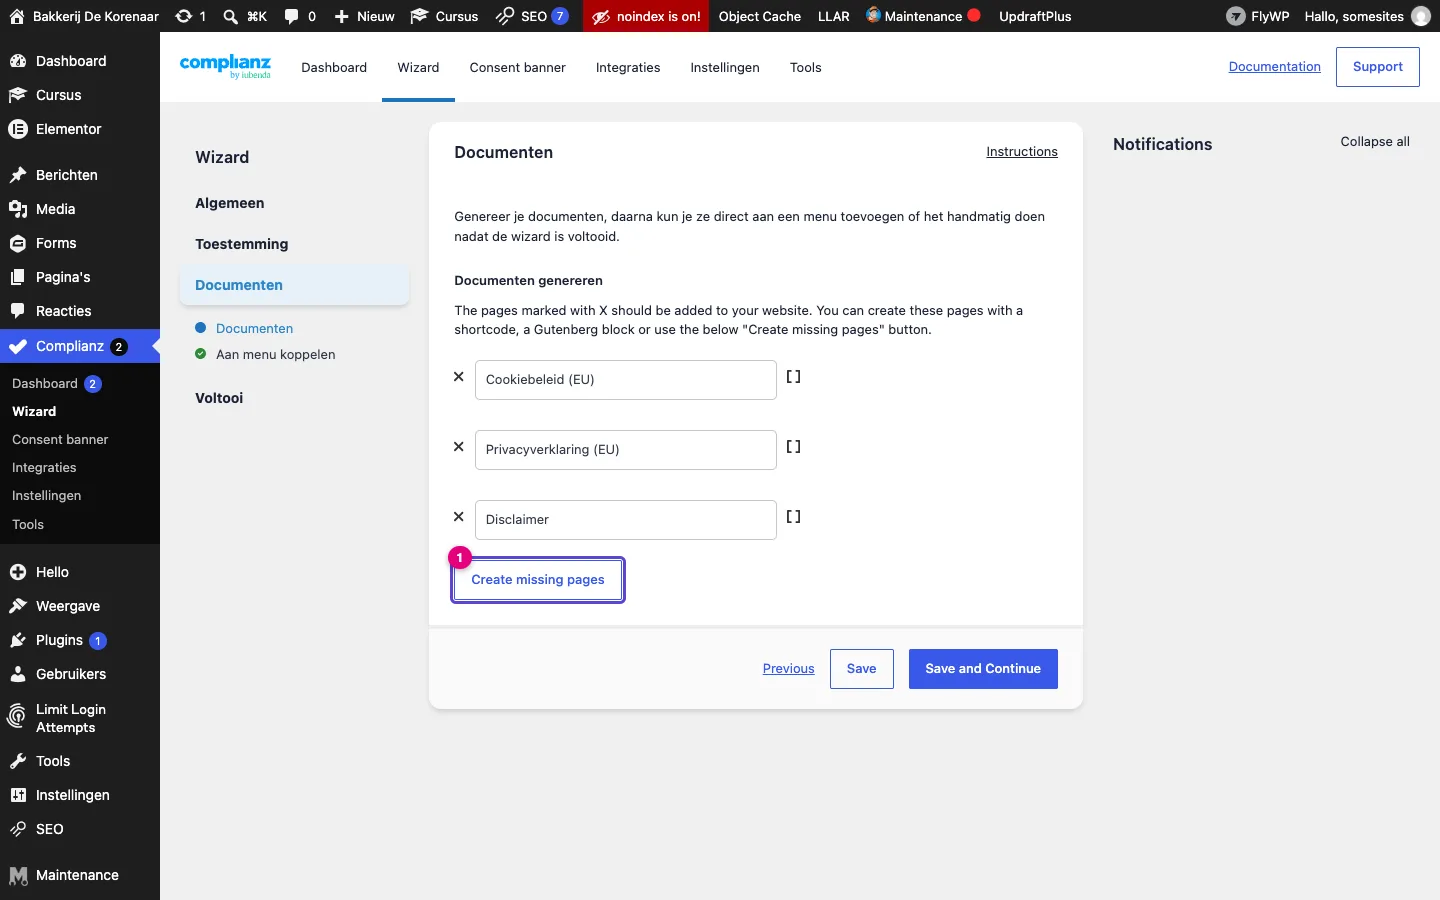This screenshot has height=900, width=1440.
Task: Open the Nieuw menu in the admin bar
Action: coord(364,16)
